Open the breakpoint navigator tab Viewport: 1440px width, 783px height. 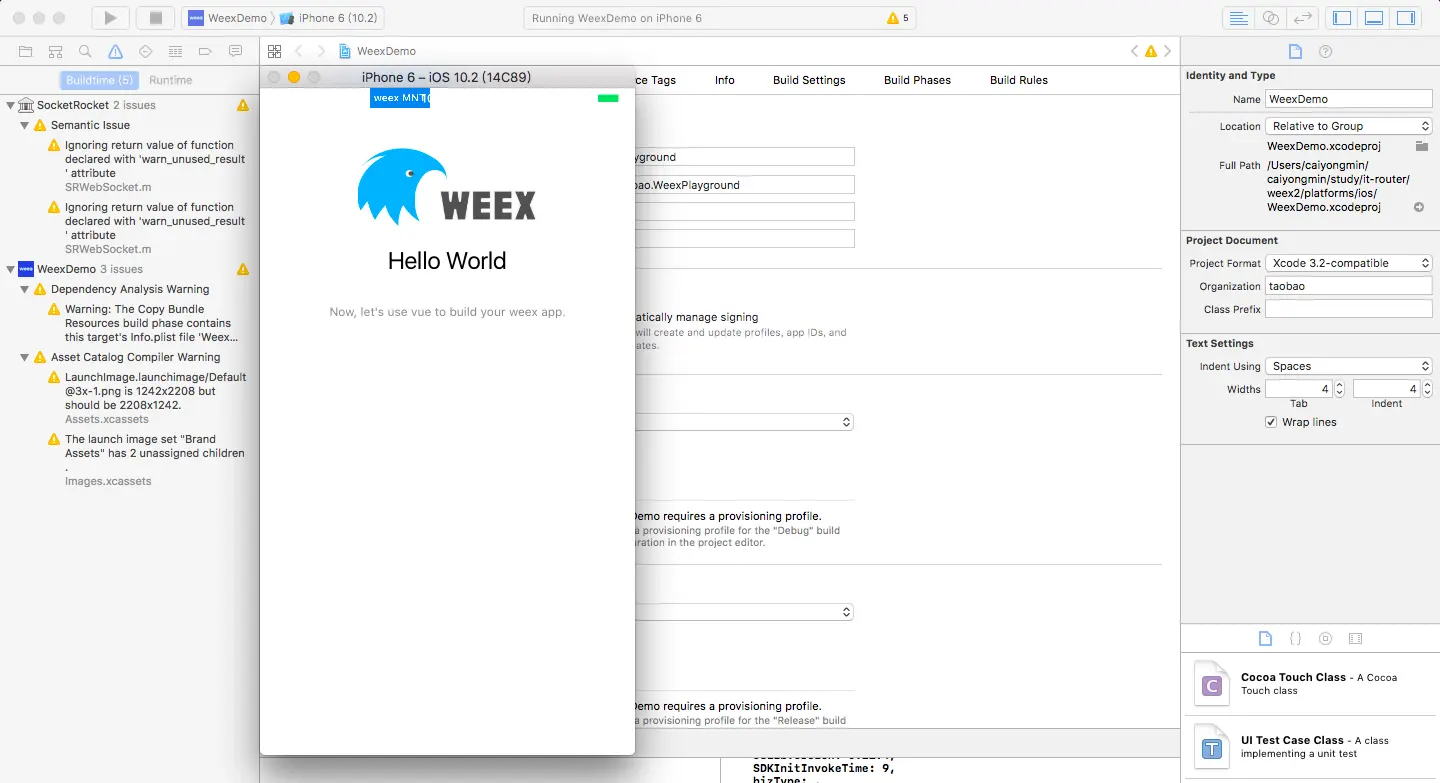tap(205, 51)
